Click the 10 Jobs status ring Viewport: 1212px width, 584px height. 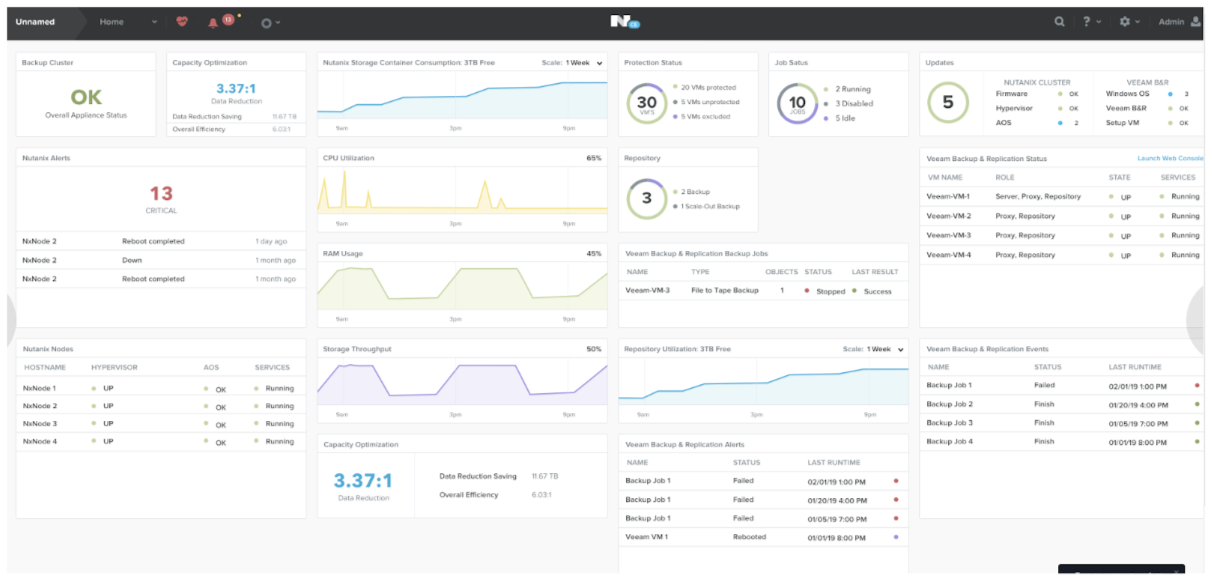[x=797, y=102]
